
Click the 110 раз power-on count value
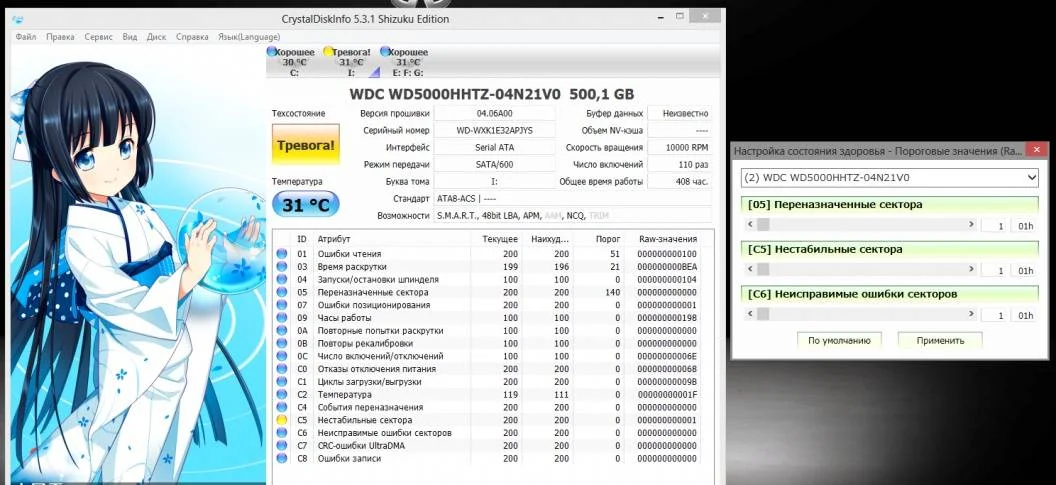coord(680,164)
